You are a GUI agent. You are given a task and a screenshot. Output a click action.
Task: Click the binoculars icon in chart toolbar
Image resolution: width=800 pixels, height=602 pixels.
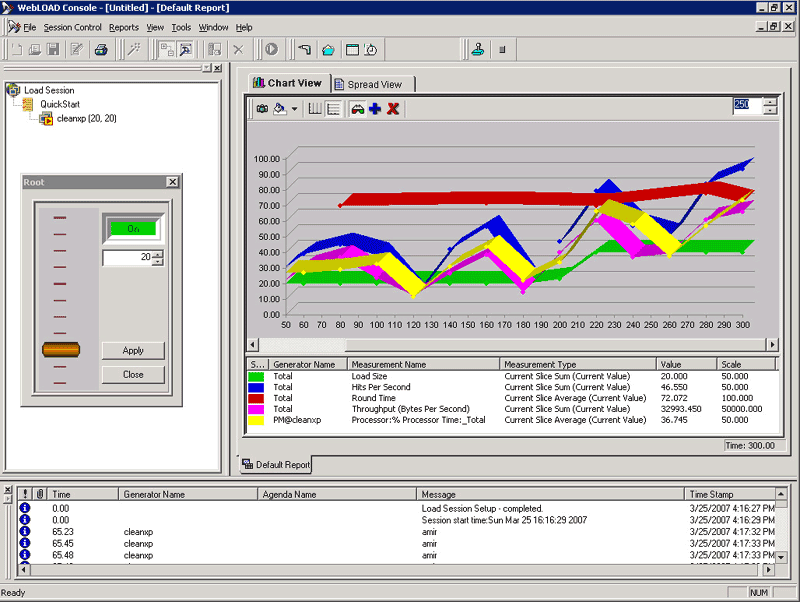click(x=357, y=109)
